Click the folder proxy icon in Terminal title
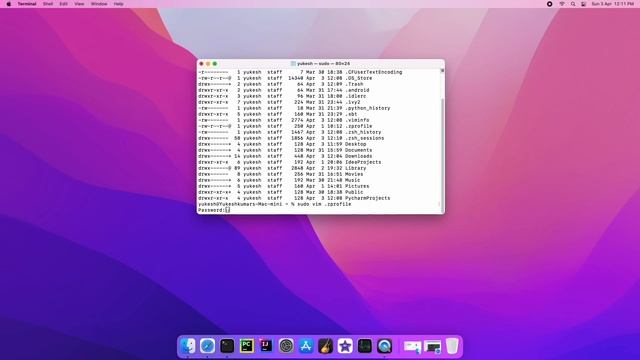This screenshot has width=640, height=360. (x=293, y=64)
